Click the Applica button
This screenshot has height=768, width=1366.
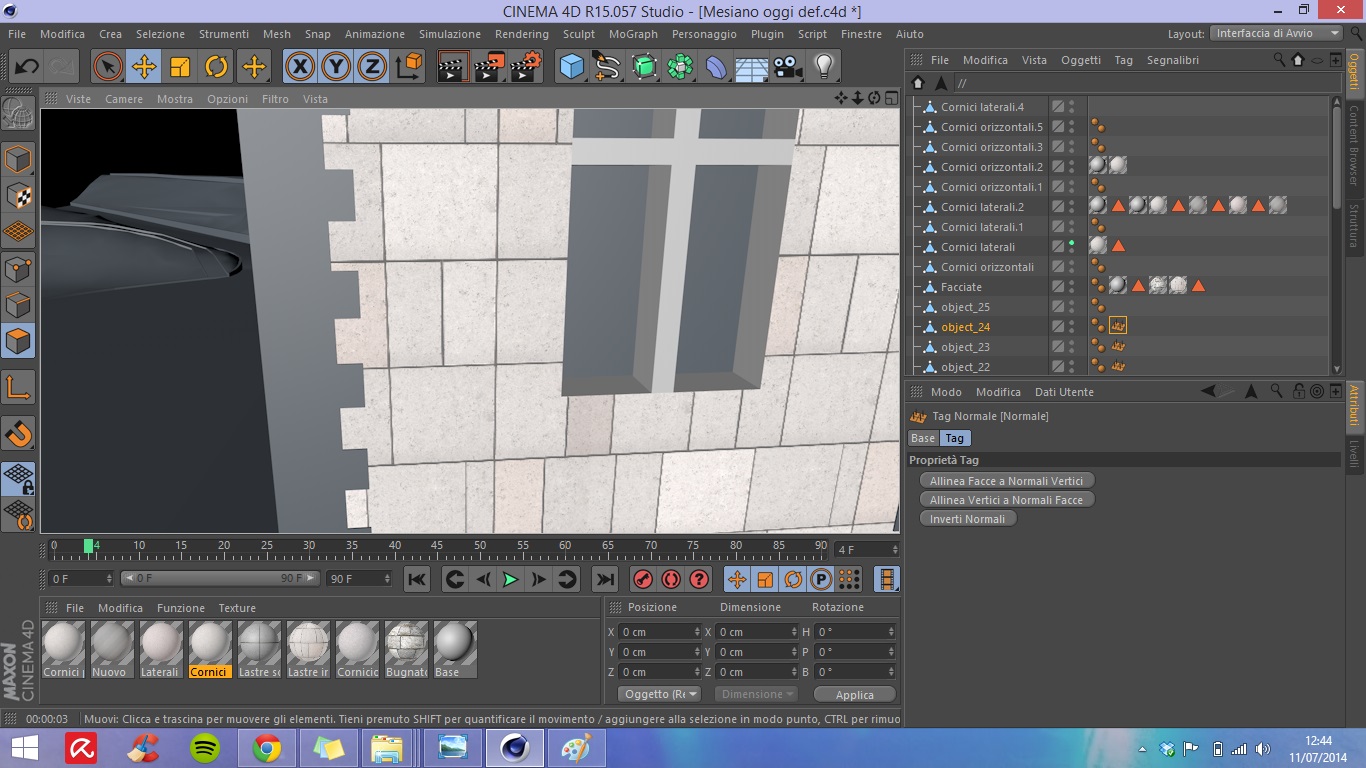(854, 695)
